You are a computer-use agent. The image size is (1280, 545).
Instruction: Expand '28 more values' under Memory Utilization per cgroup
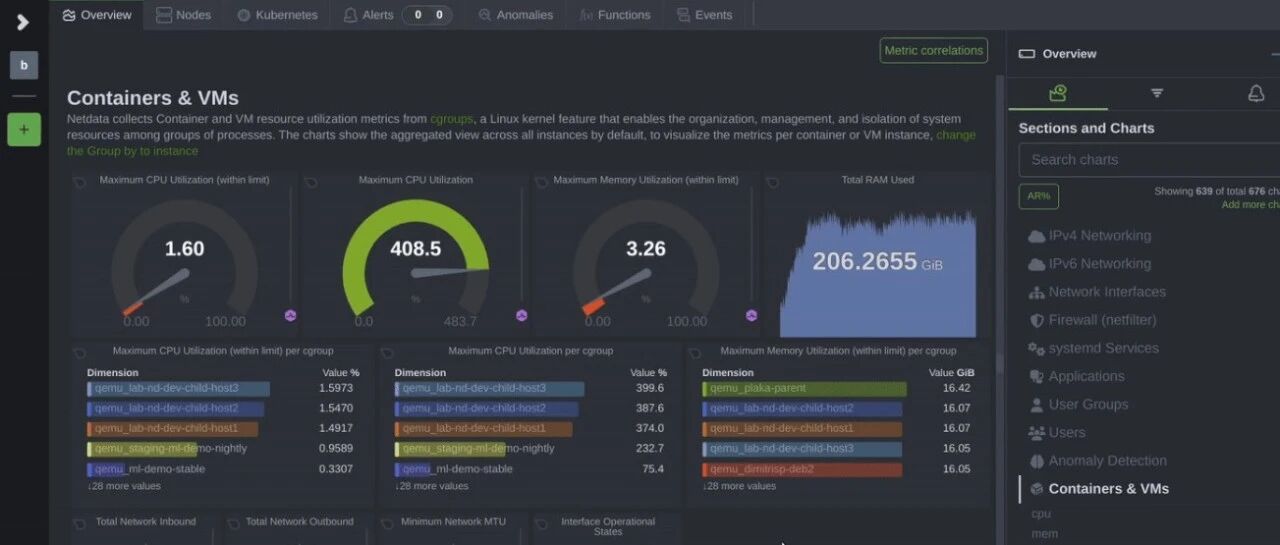tap(739, 486)
